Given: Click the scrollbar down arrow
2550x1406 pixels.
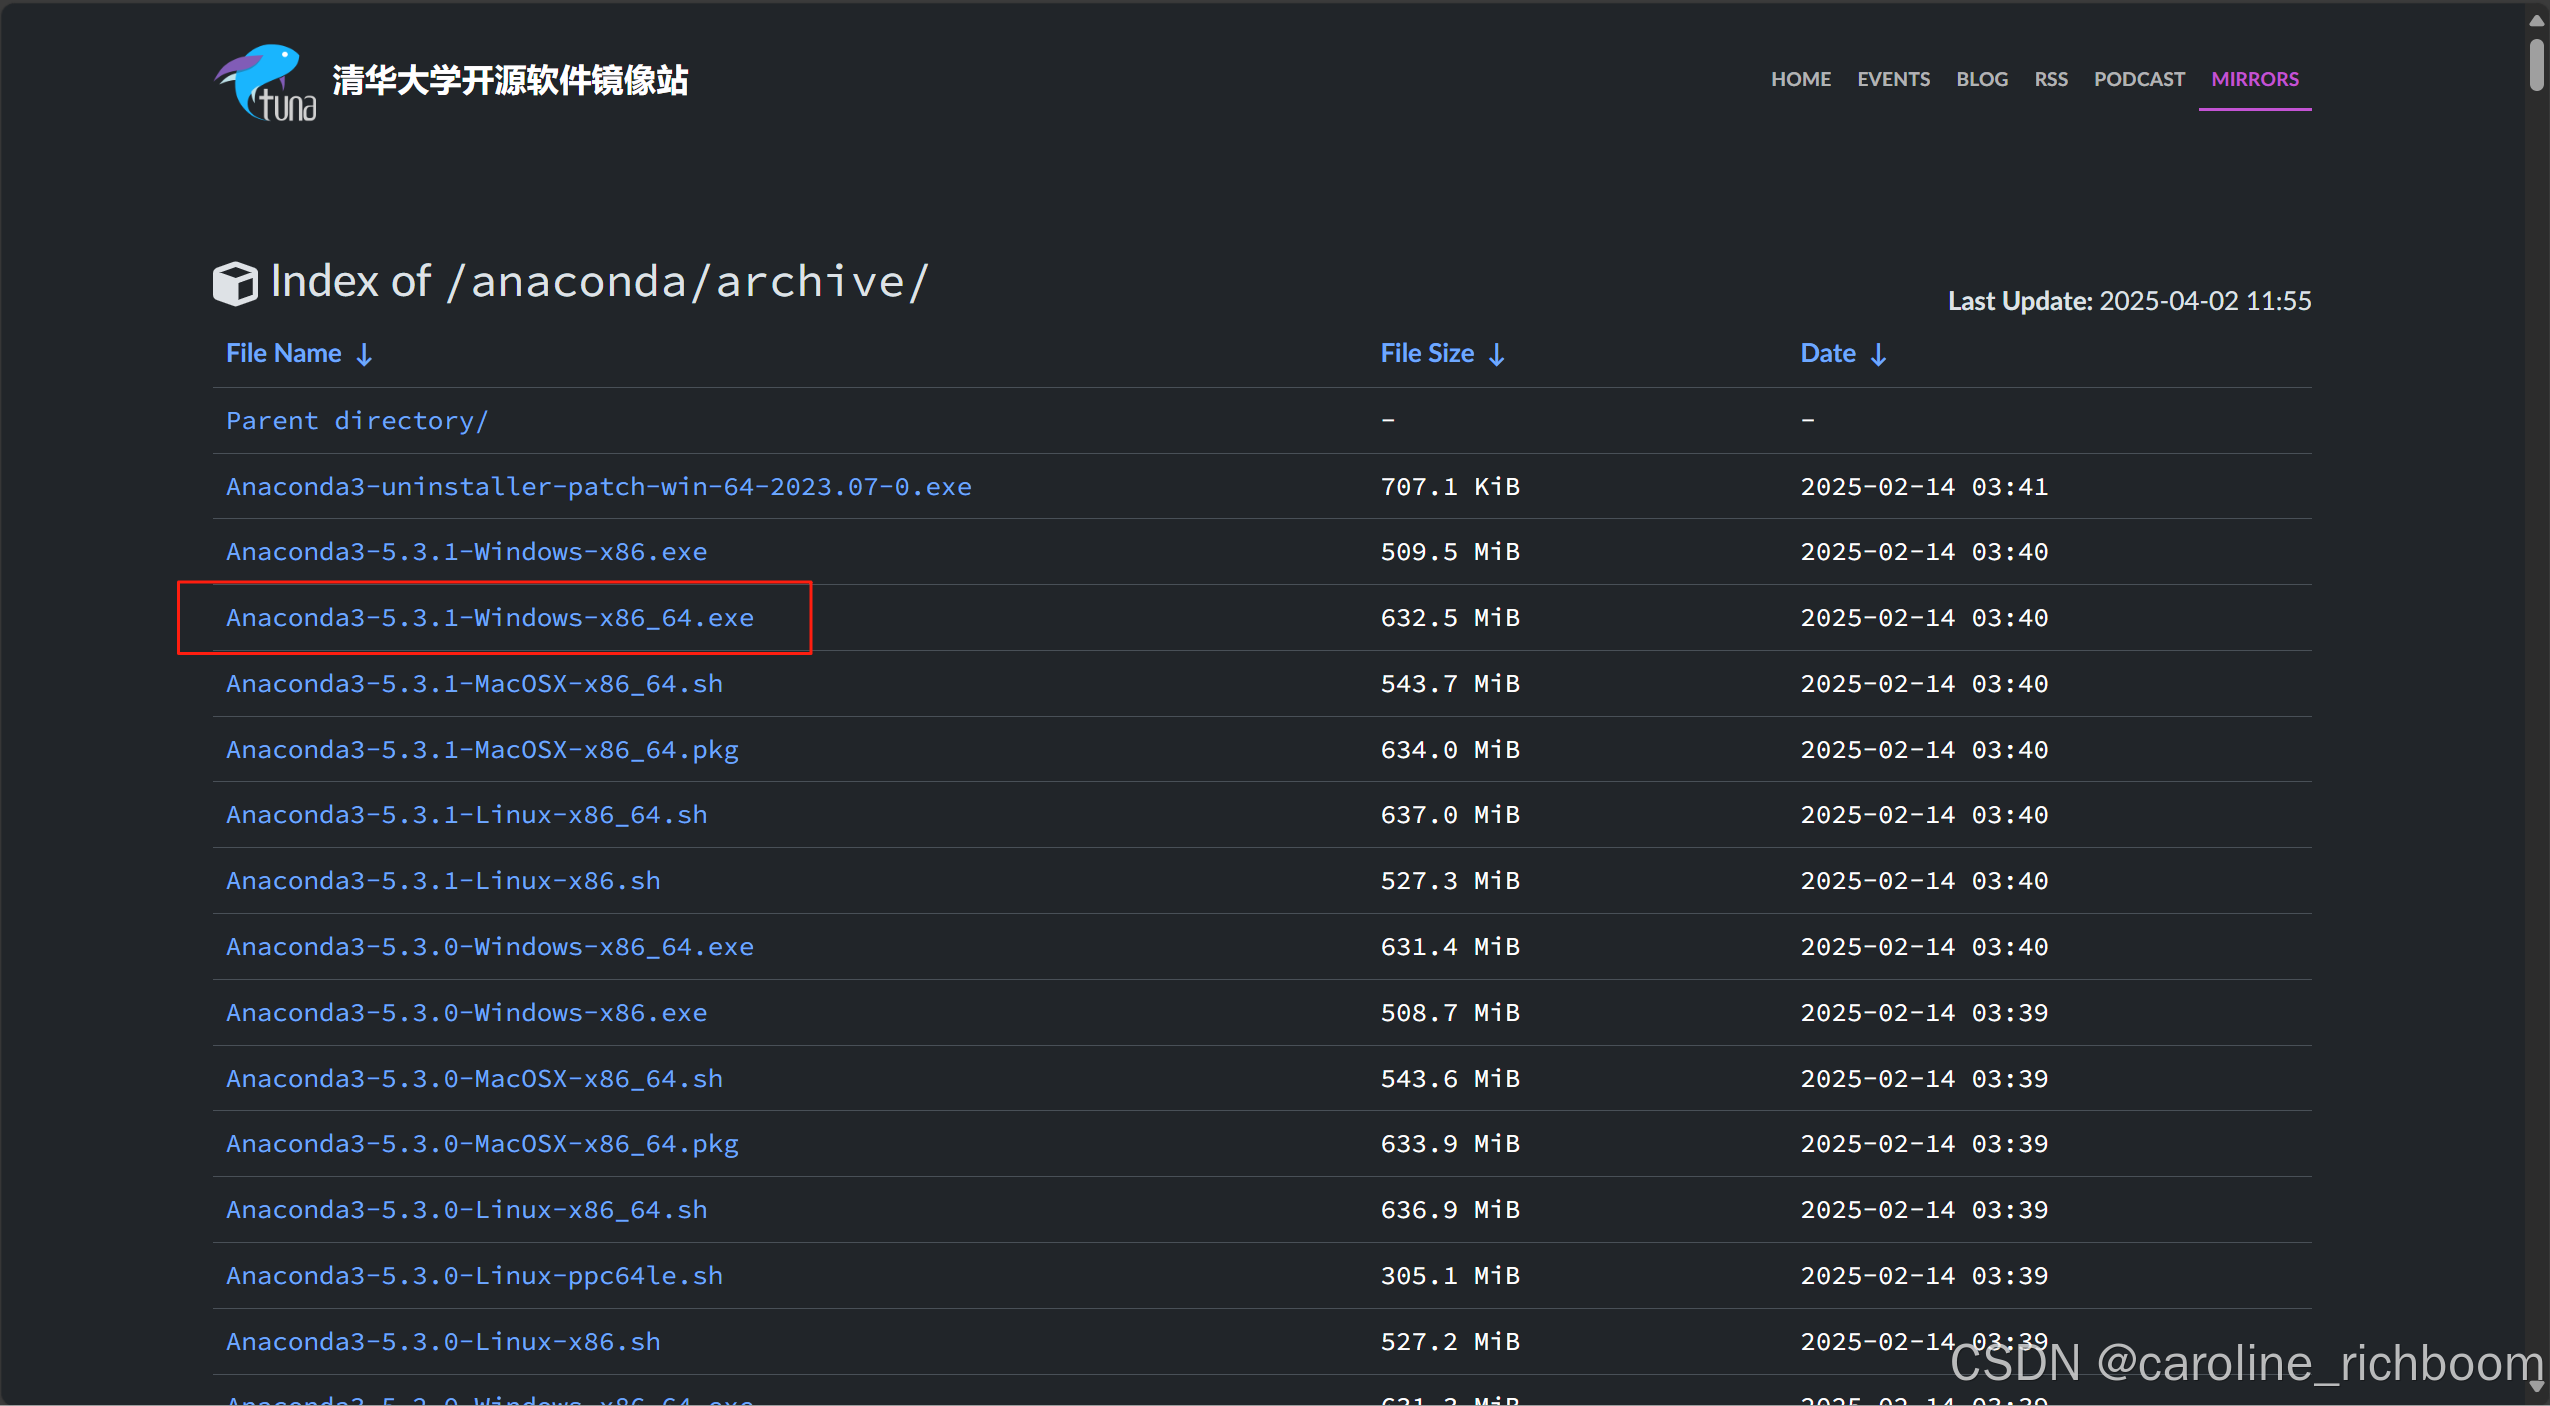Looking at the screenshot, I should [x=2537, y=1386].
